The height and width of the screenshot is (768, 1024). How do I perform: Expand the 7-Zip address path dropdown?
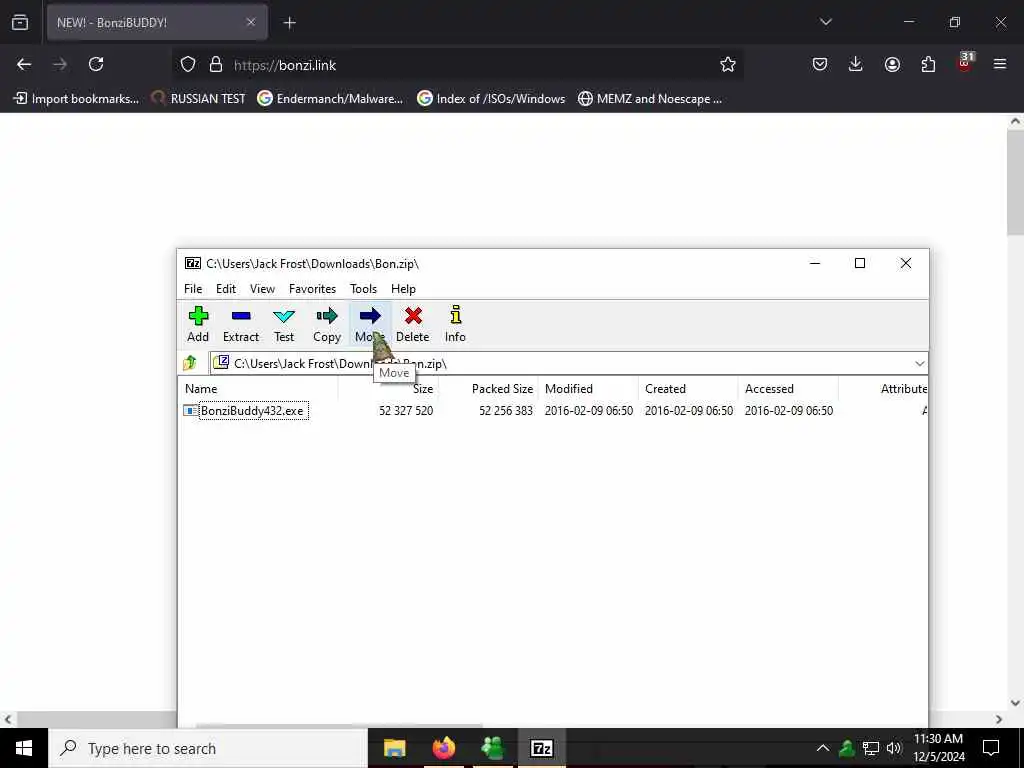(920, 363)
